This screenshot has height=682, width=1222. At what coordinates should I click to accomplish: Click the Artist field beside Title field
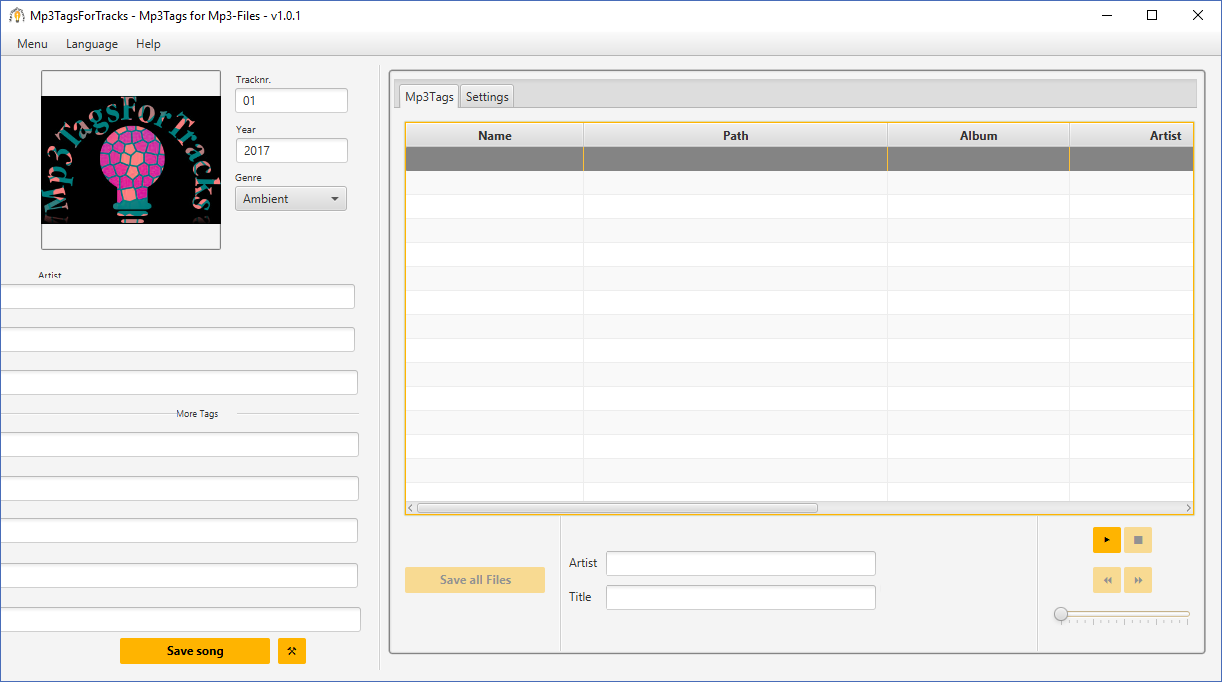pos(741,563)
